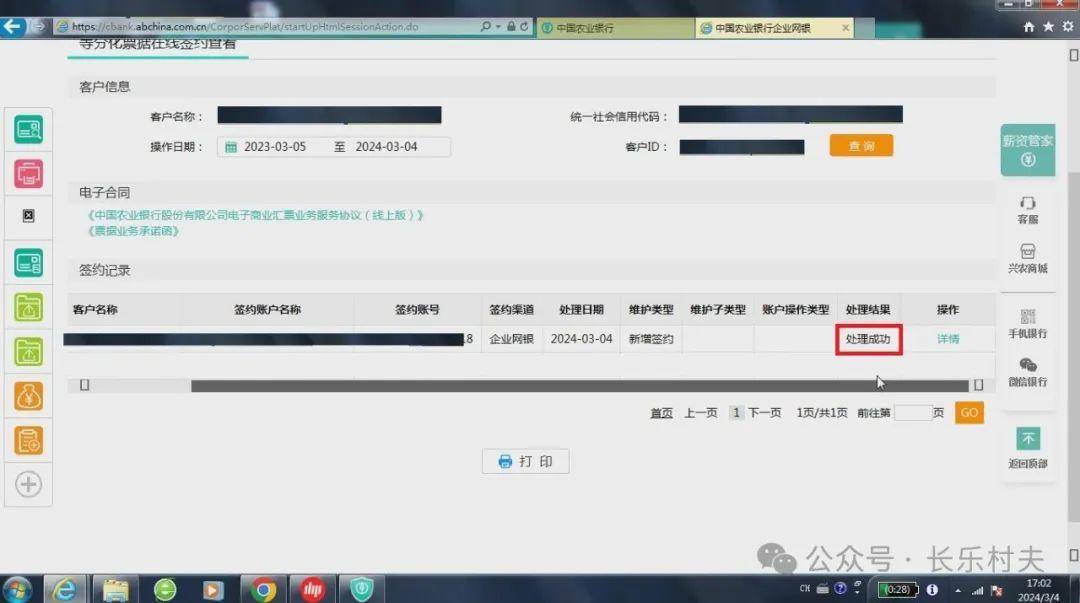The height and width of the screenshot is (603, 1080).
Task: Click the orange money bag sidebar icon
Action: [28, 396]
